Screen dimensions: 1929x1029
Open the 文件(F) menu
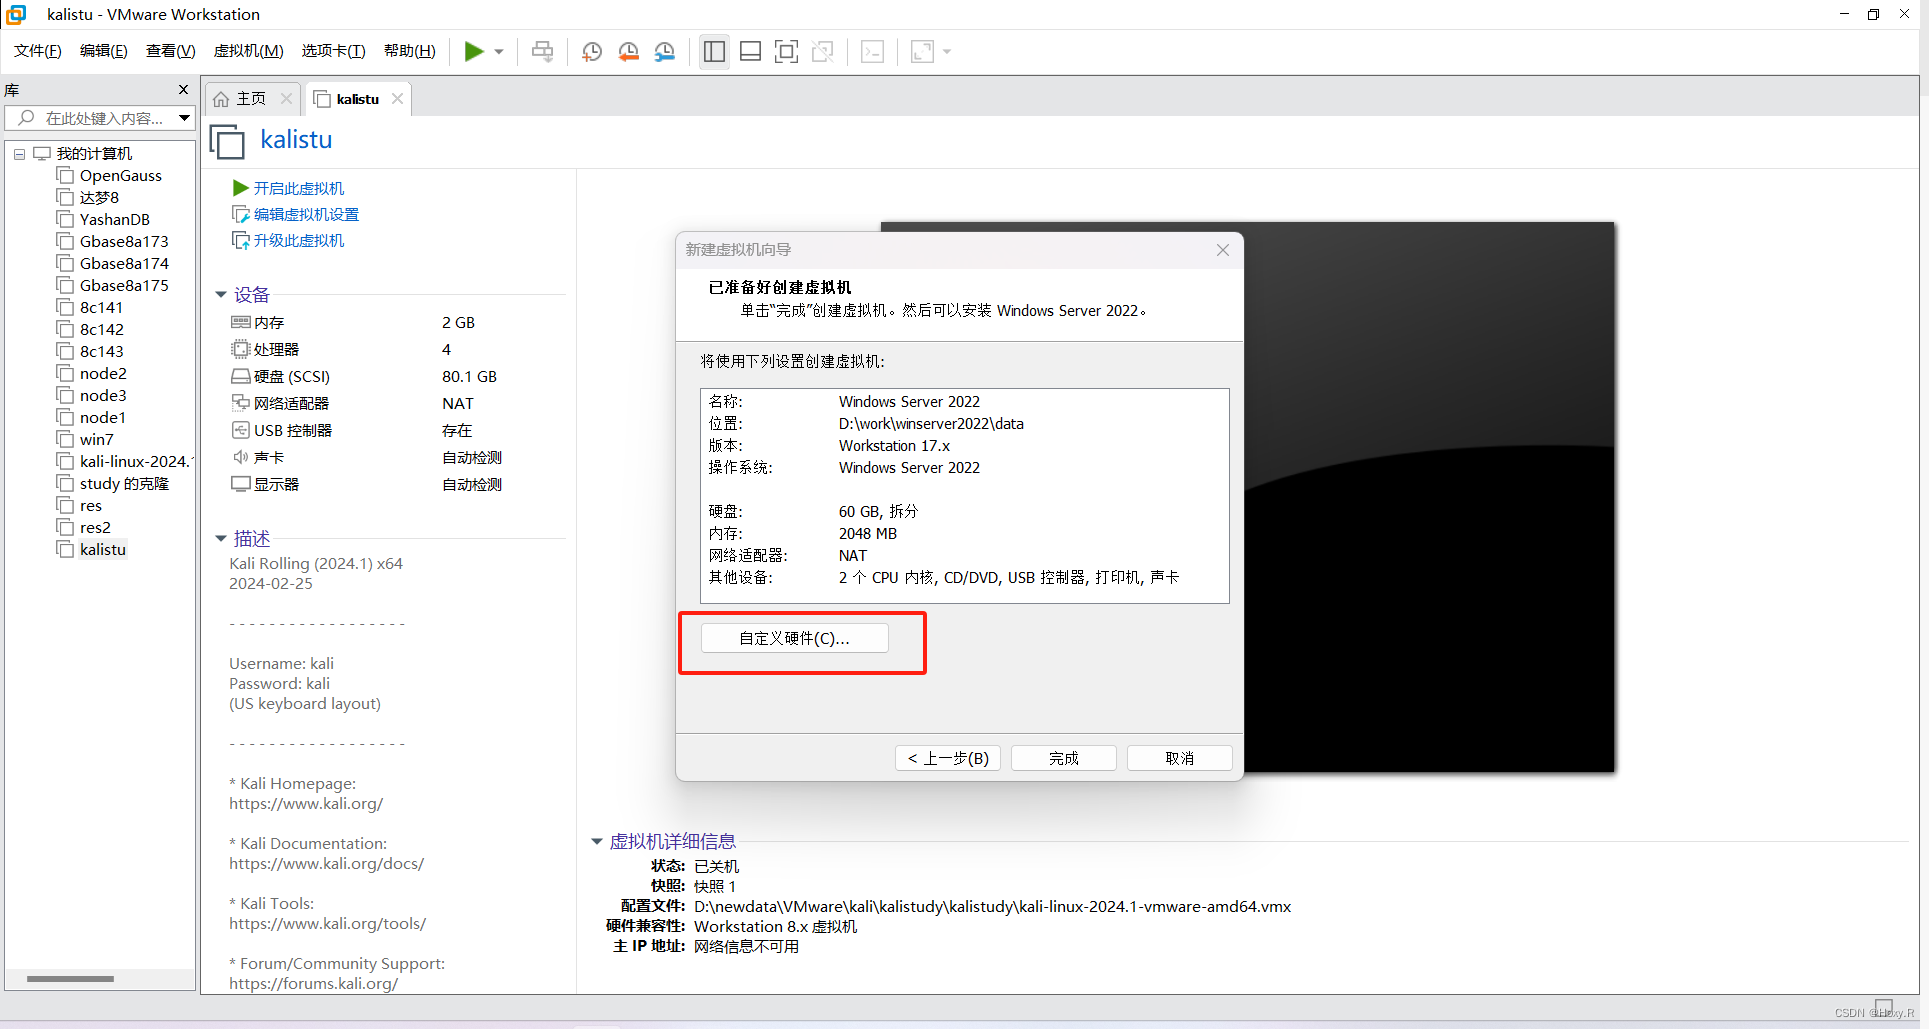pos(38,51)
